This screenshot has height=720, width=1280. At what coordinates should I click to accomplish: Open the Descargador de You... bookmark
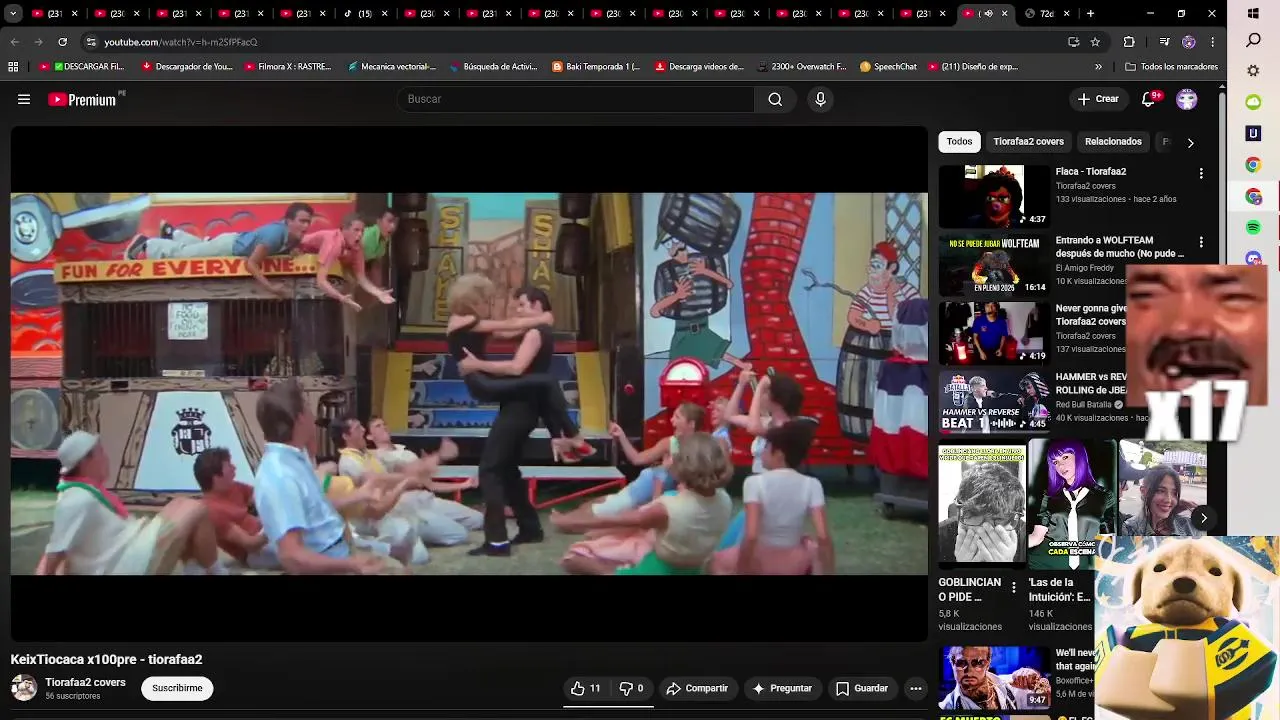(188, 67)
